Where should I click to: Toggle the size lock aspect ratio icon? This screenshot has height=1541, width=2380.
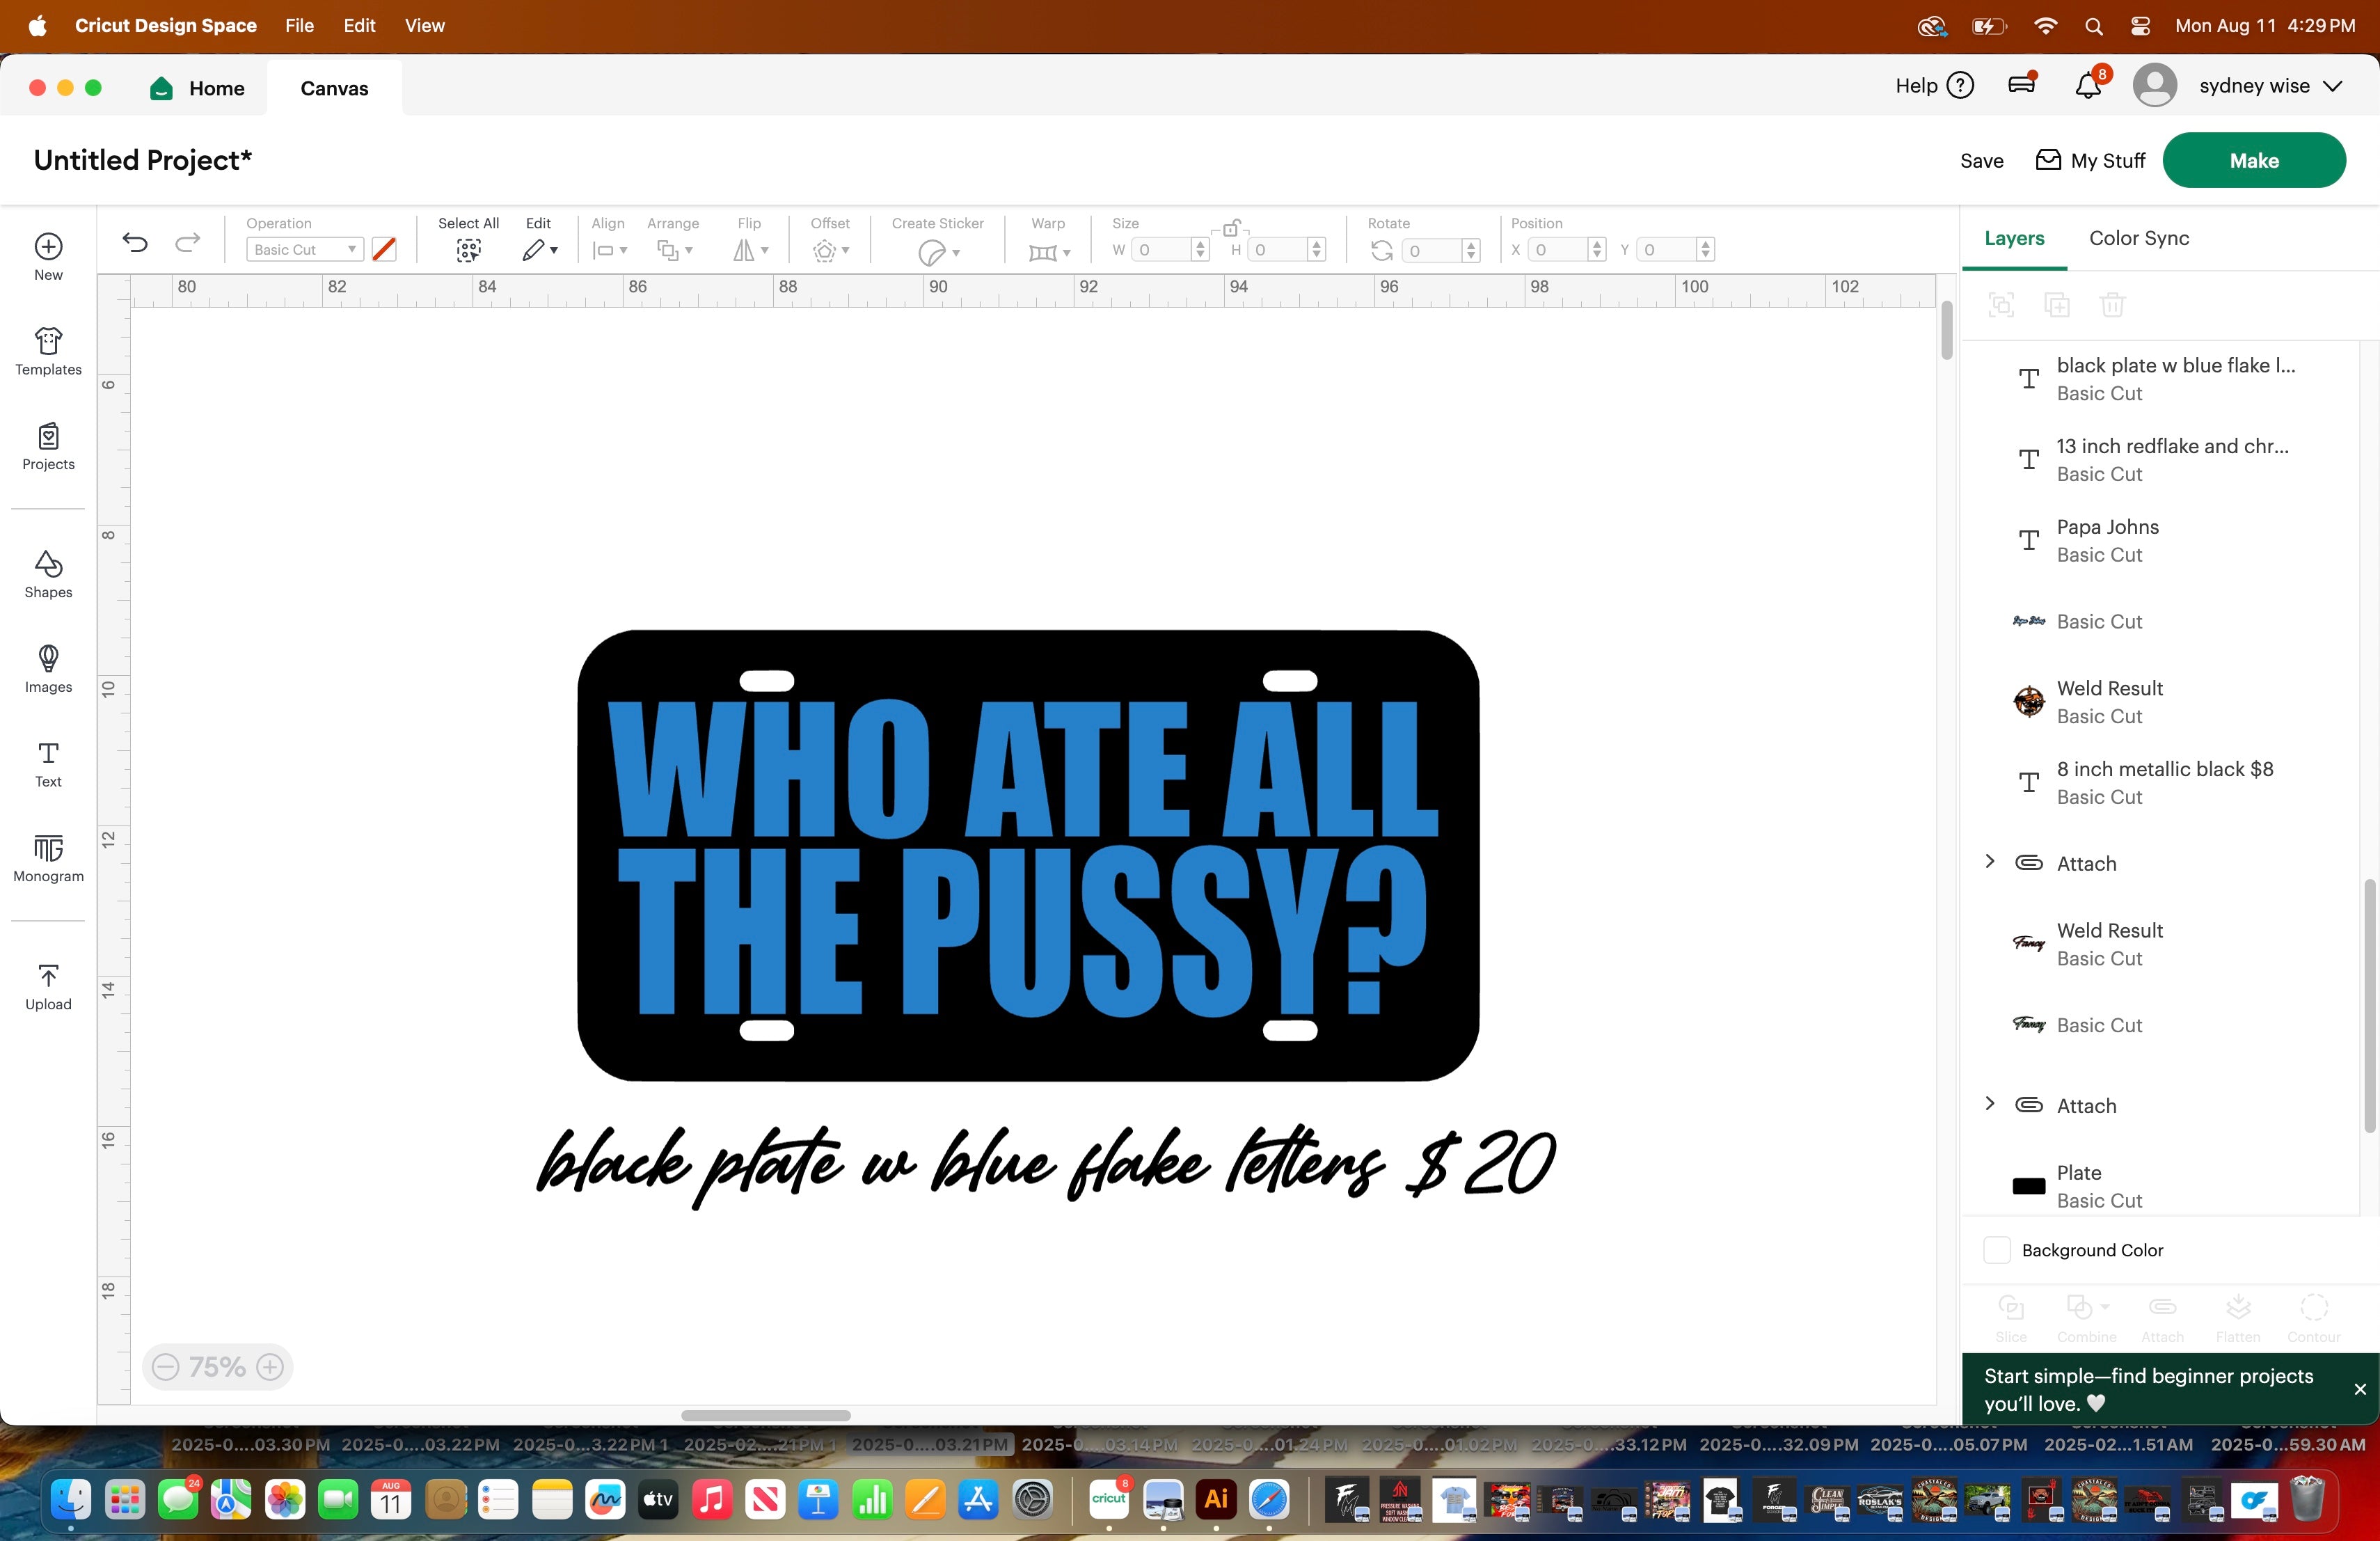point(1231,228)
